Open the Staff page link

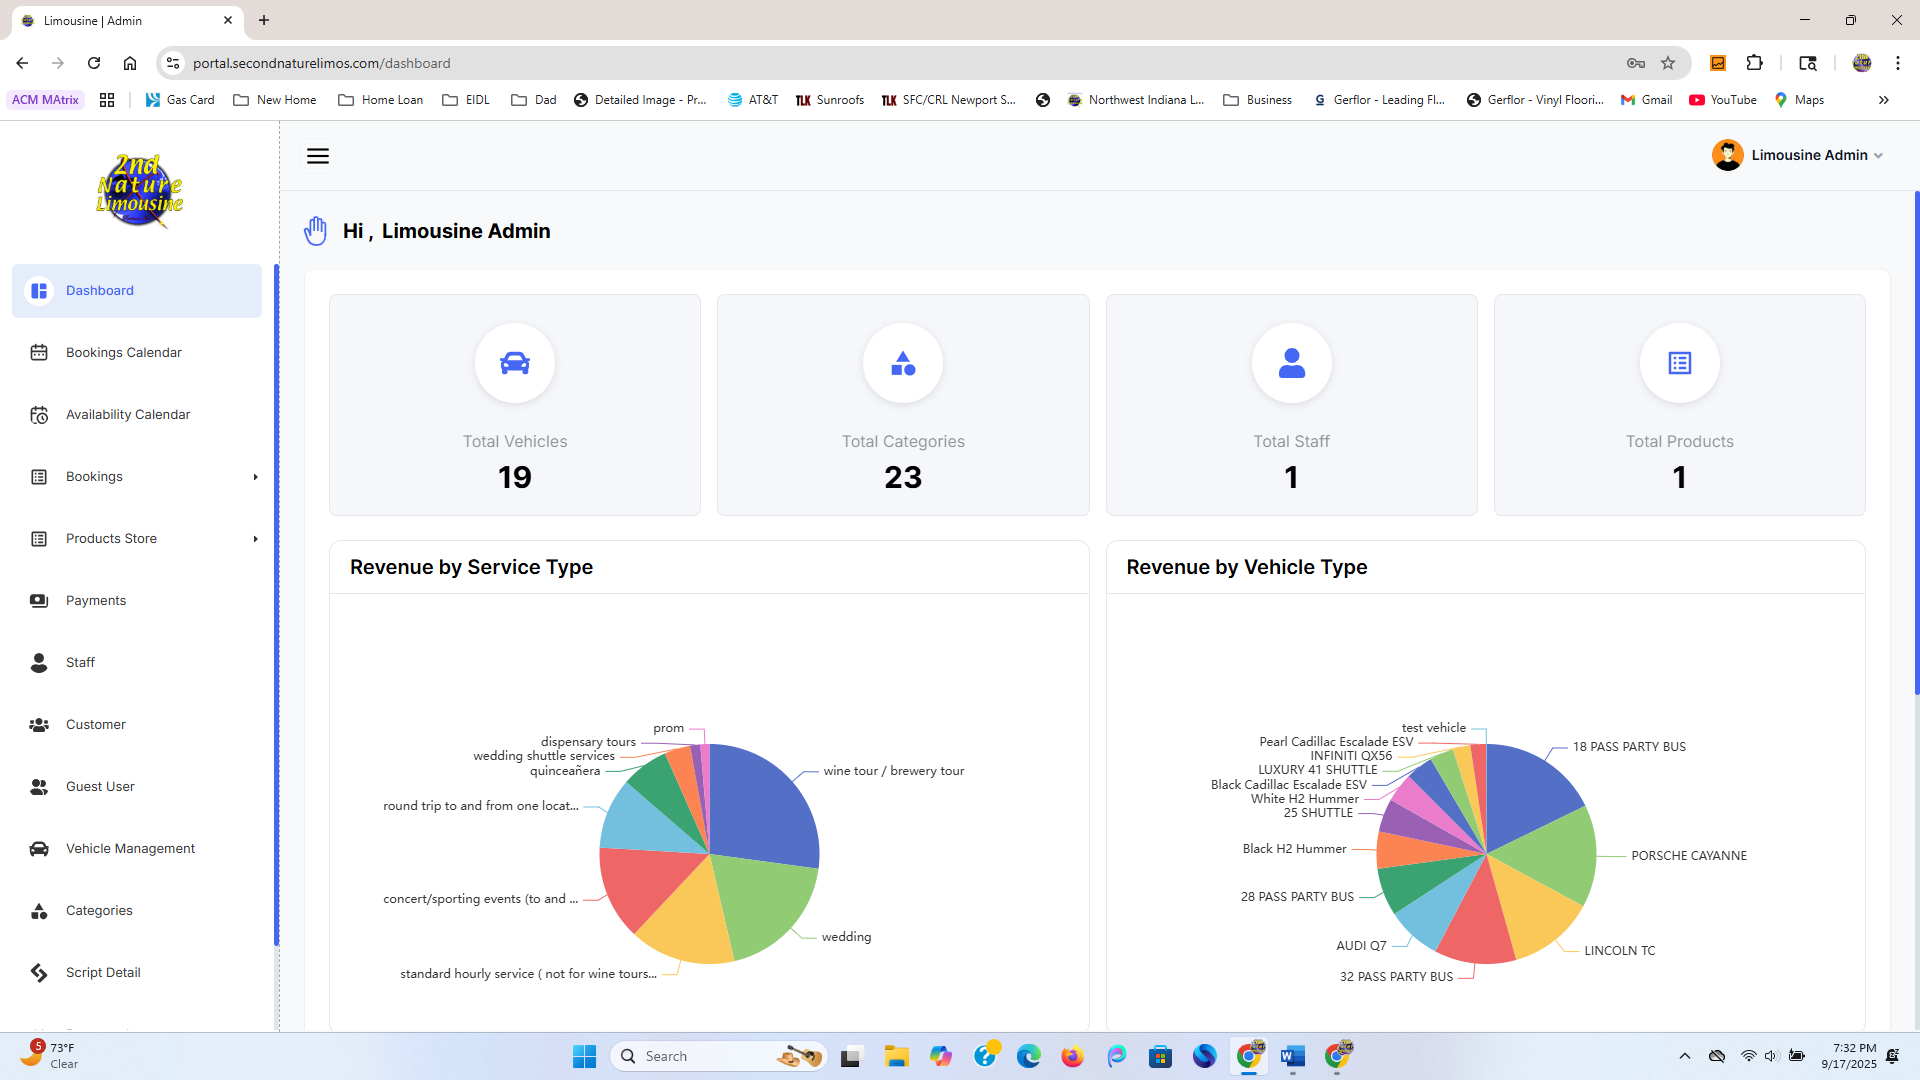80,663
